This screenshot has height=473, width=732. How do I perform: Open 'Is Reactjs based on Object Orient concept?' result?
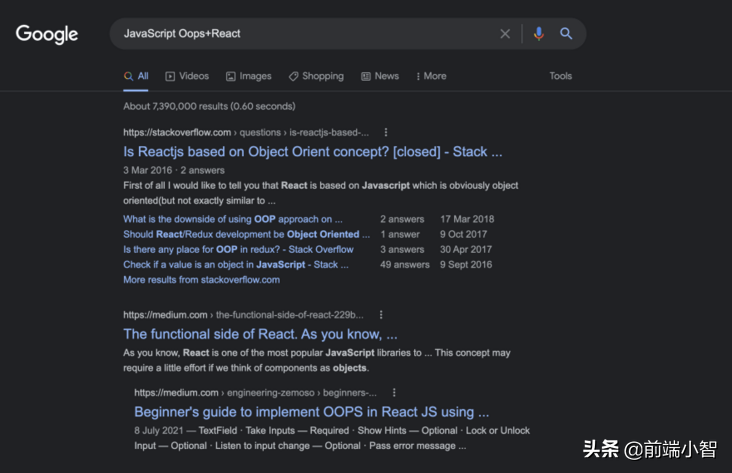(313, 152)
